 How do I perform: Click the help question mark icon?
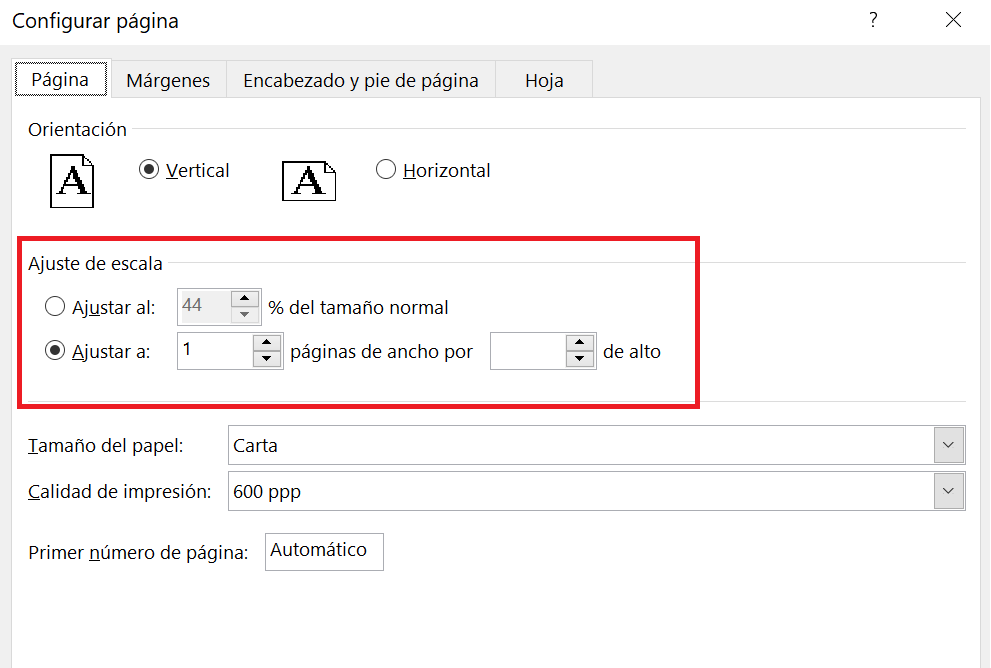tap(873, 20)
